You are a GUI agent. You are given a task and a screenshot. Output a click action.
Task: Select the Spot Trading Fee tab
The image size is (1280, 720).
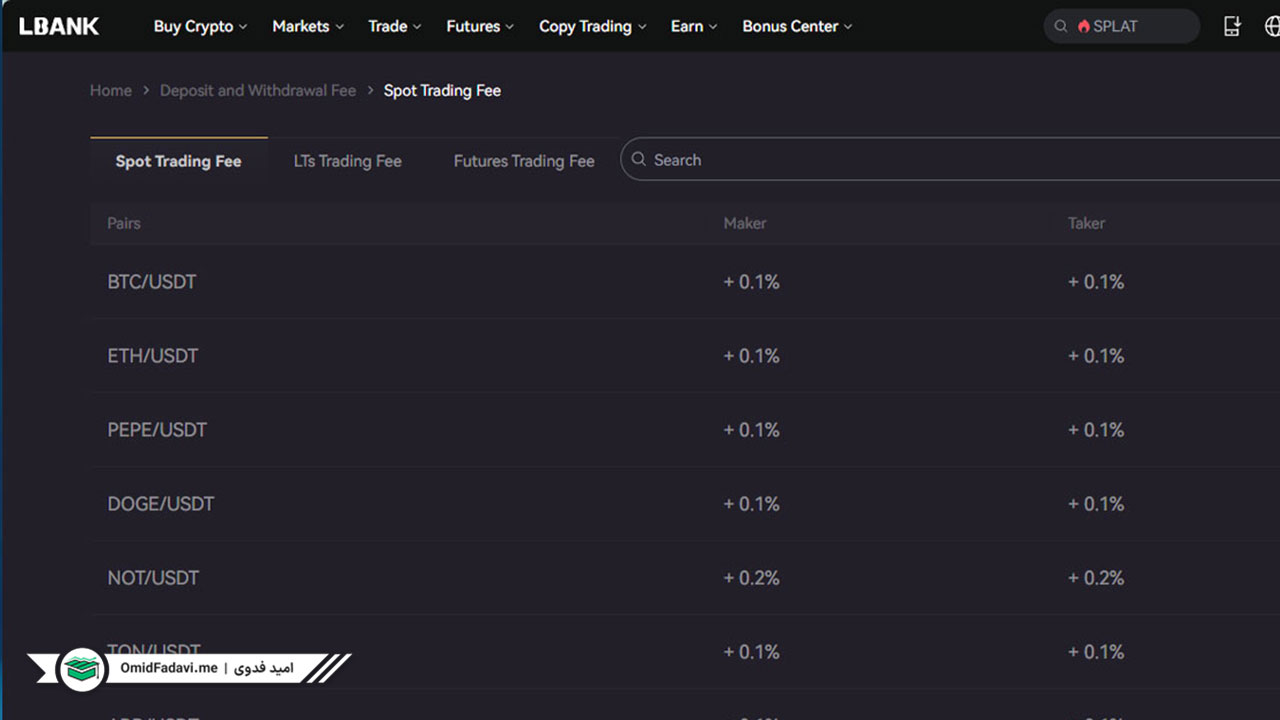178,161
